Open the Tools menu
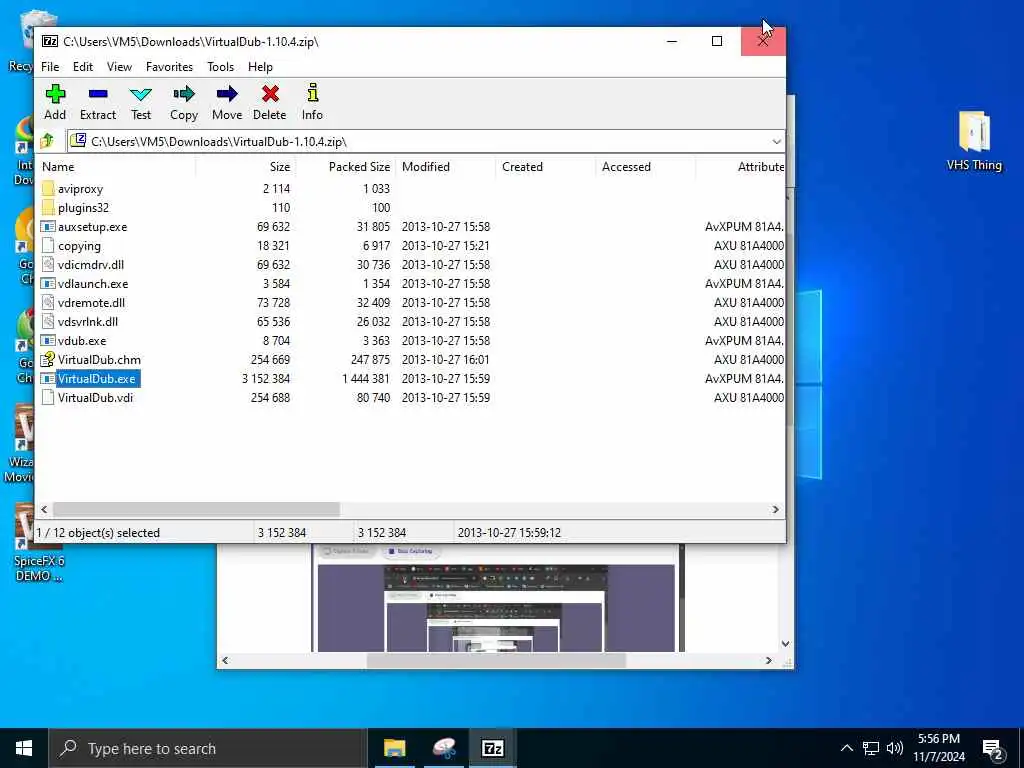Image resolution: width=1024 pixels, height=768 pixels. (x=221, y=67)
